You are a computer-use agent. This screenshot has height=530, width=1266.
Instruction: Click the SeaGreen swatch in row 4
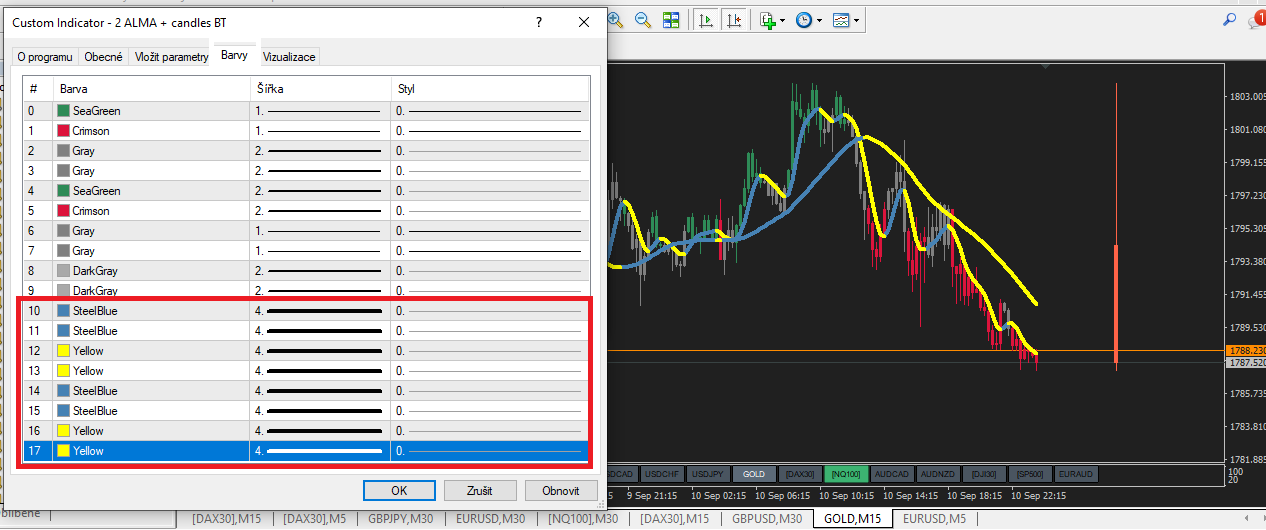click(x=64, y=191)
